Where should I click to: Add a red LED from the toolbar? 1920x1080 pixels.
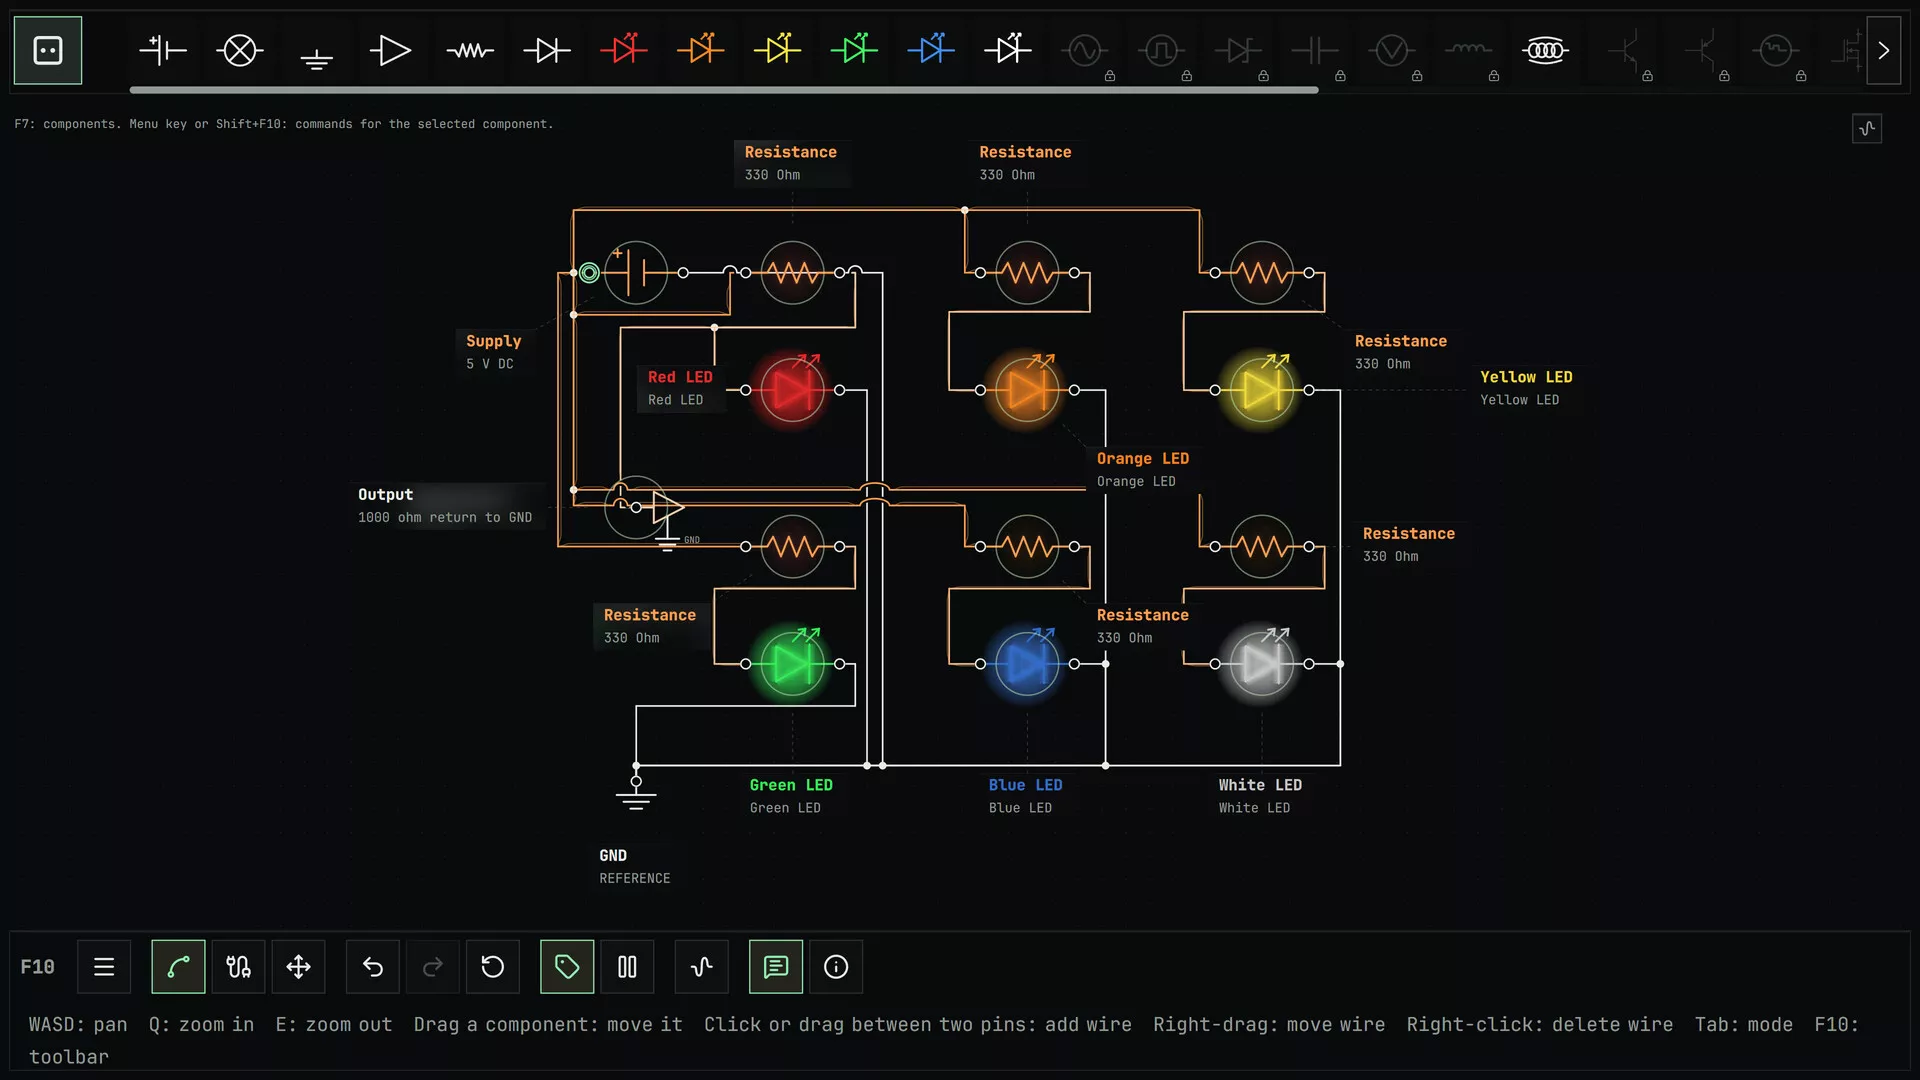[624, 50]
